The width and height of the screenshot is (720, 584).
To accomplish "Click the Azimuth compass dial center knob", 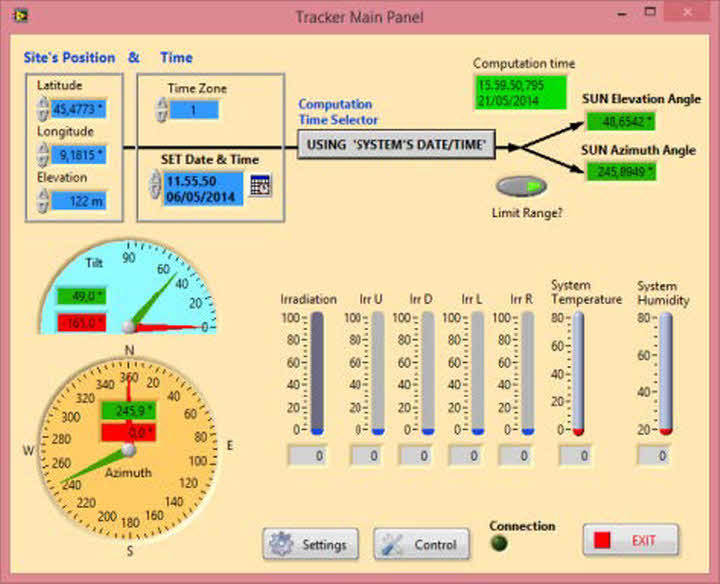I will coord(128,450).
